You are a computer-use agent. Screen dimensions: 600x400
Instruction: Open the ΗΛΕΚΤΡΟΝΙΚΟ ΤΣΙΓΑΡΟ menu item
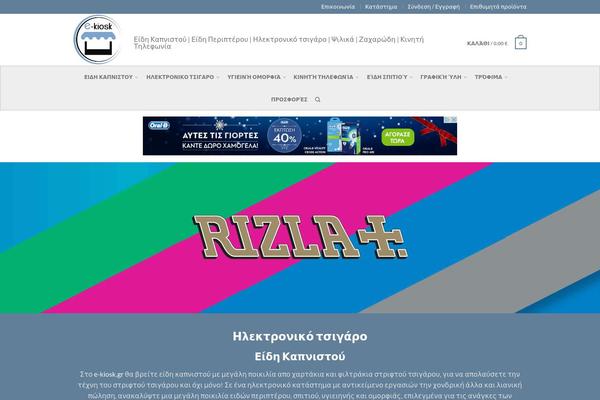180,77
